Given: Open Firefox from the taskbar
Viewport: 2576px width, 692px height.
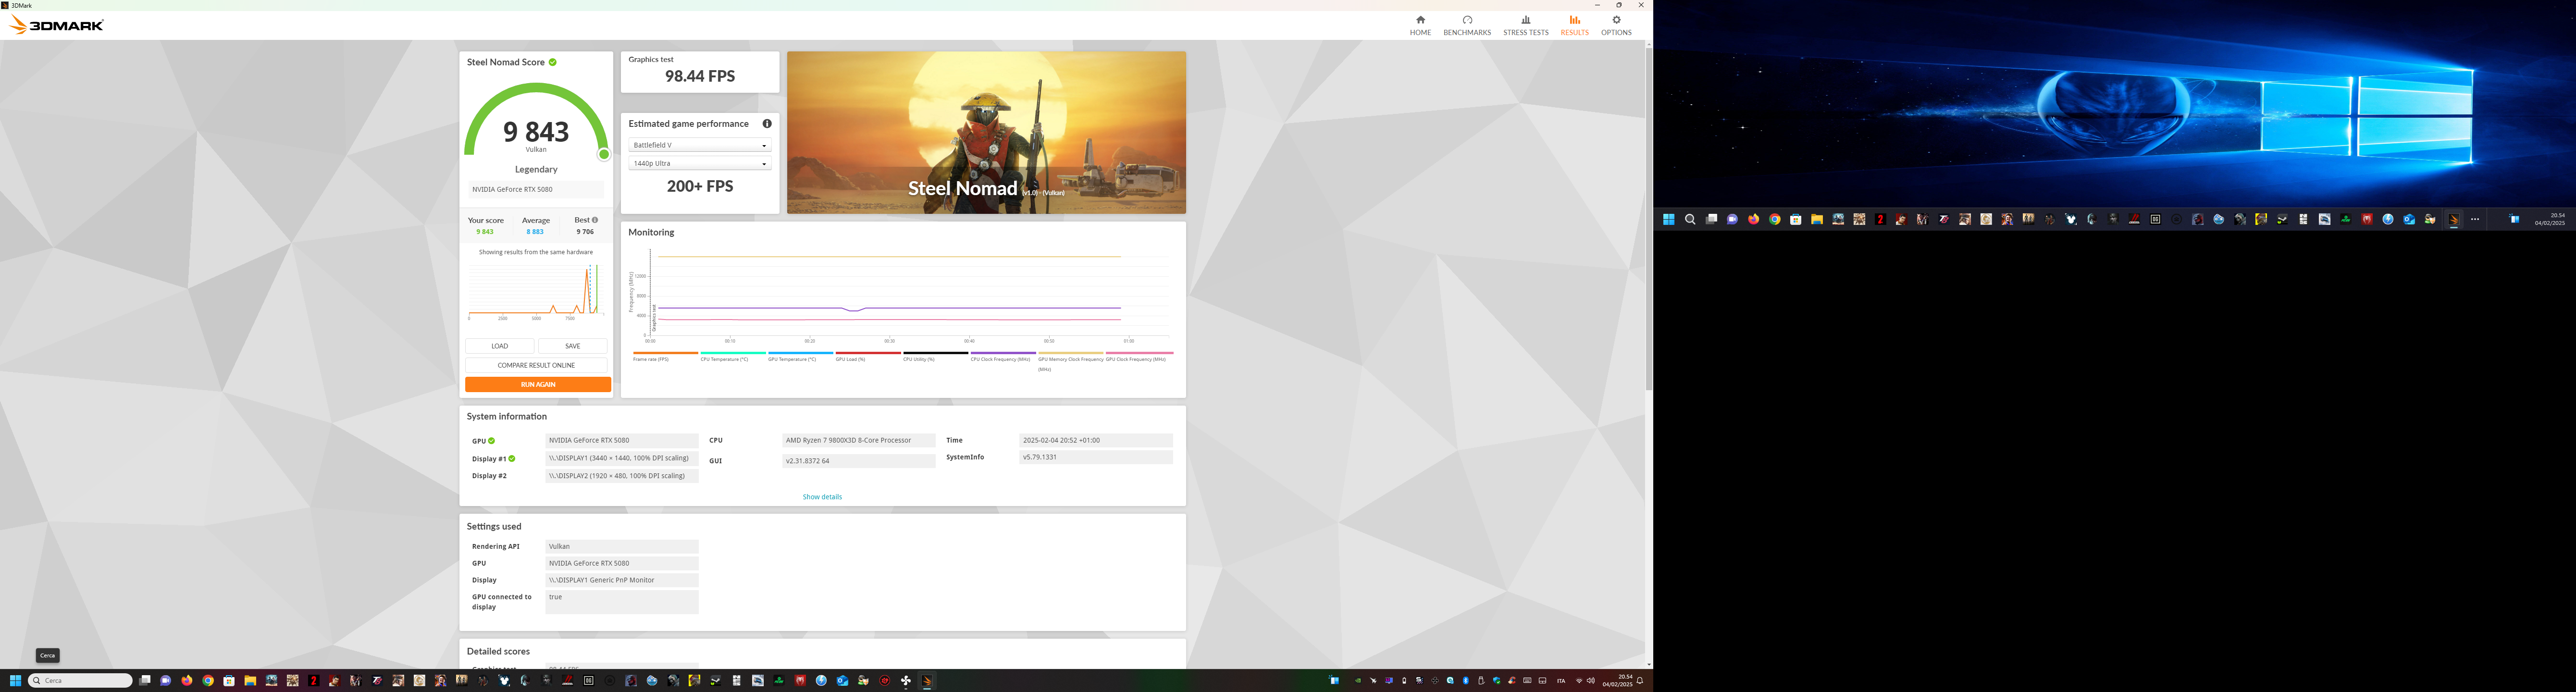Looking at the screenshot, I should click(x=187, y=681).
